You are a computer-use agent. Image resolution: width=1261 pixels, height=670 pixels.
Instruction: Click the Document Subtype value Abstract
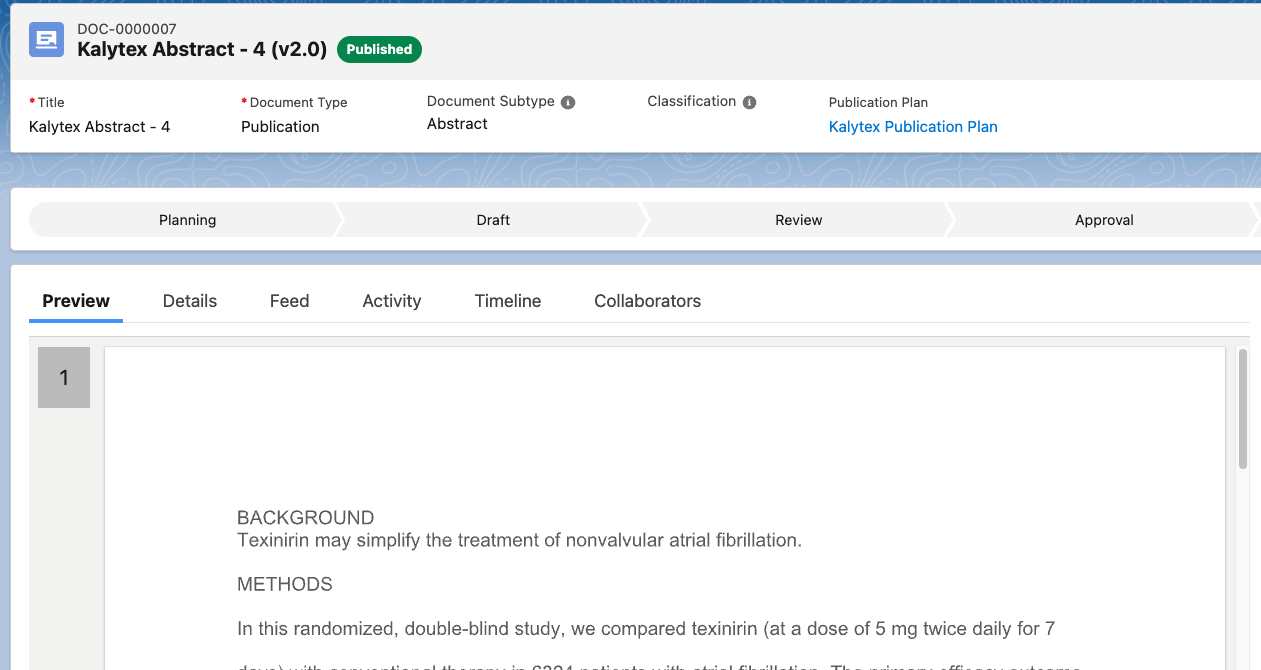point(457,124)
